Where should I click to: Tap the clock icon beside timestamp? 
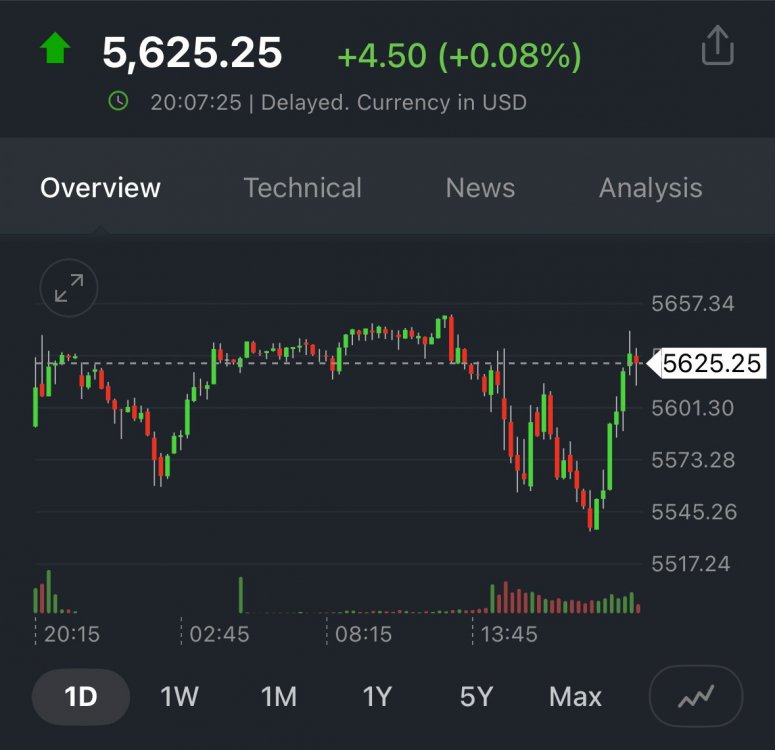click(118, 101)
